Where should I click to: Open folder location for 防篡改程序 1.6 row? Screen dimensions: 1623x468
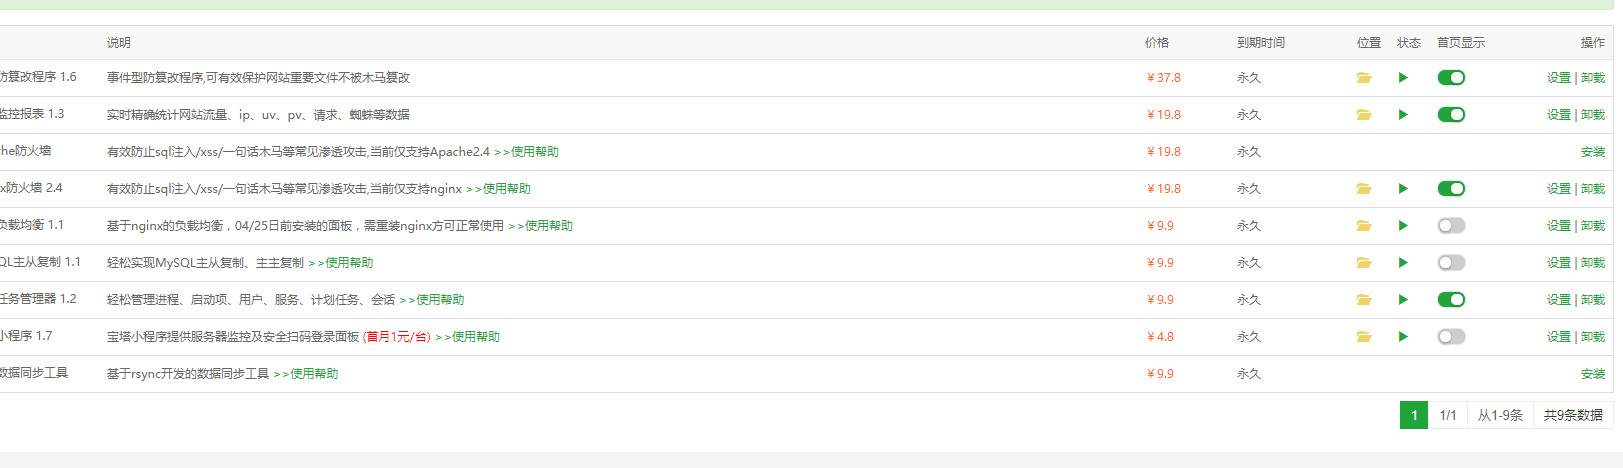tap(1364, 78)
